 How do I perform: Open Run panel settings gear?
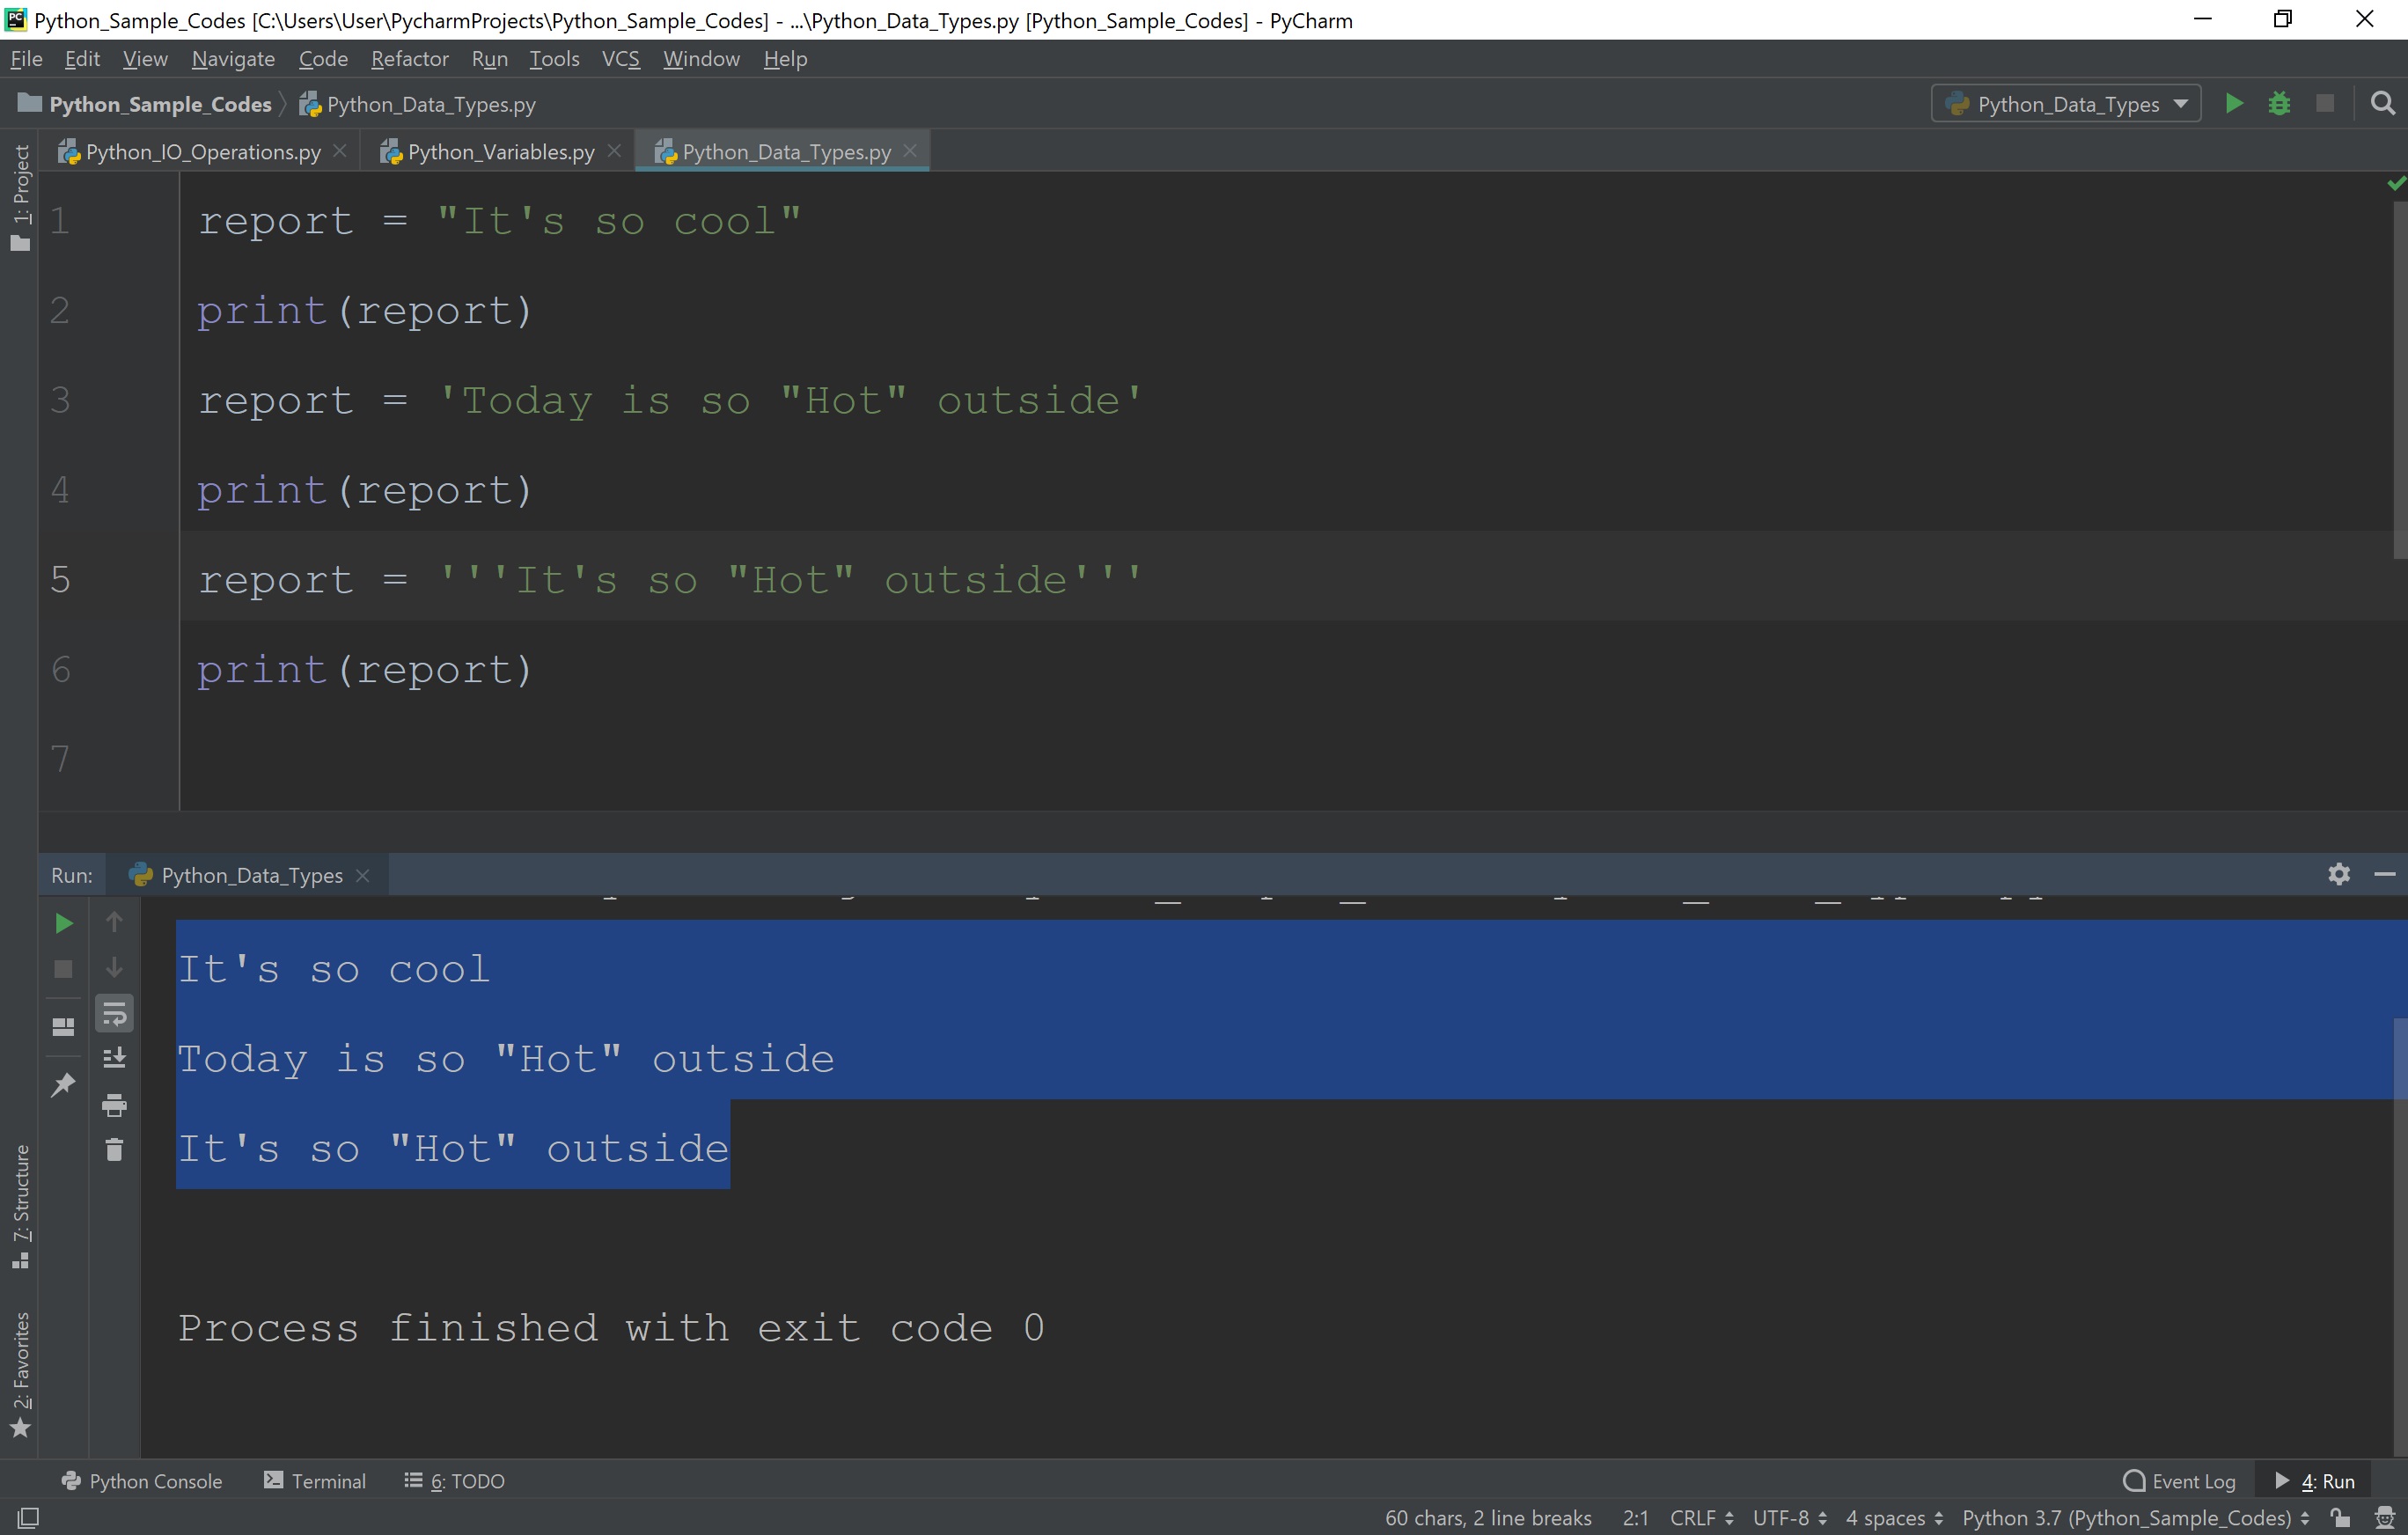(x=2339, y=873)
